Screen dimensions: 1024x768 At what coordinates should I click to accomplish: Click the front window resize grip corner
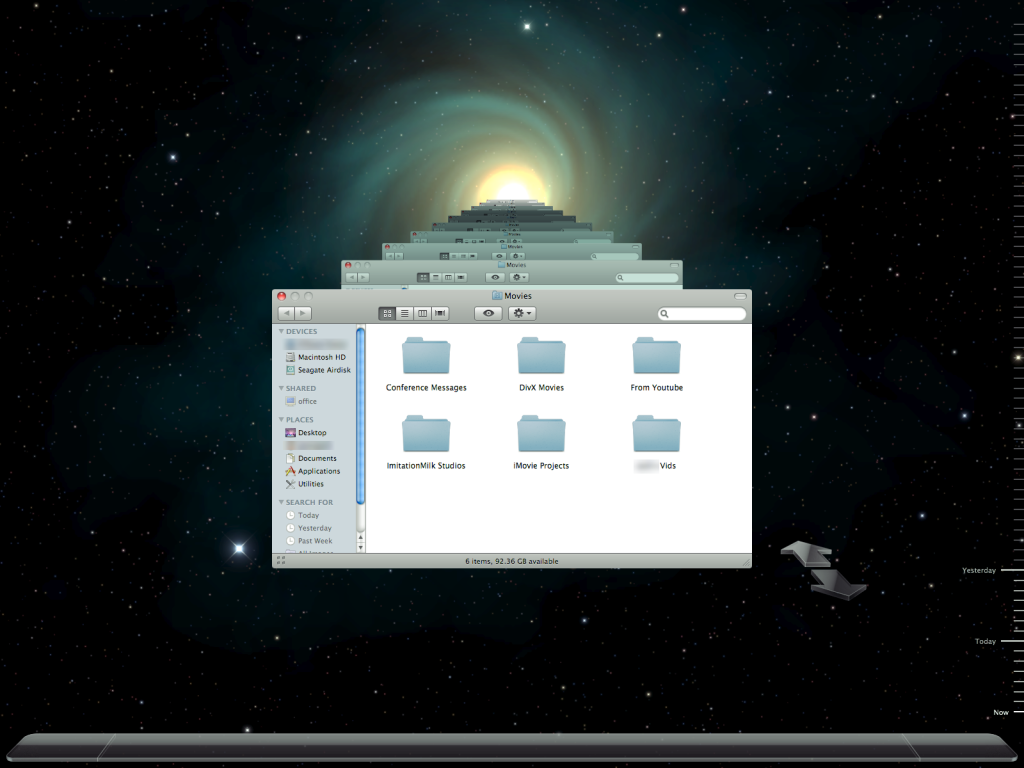tap(746, 562)
